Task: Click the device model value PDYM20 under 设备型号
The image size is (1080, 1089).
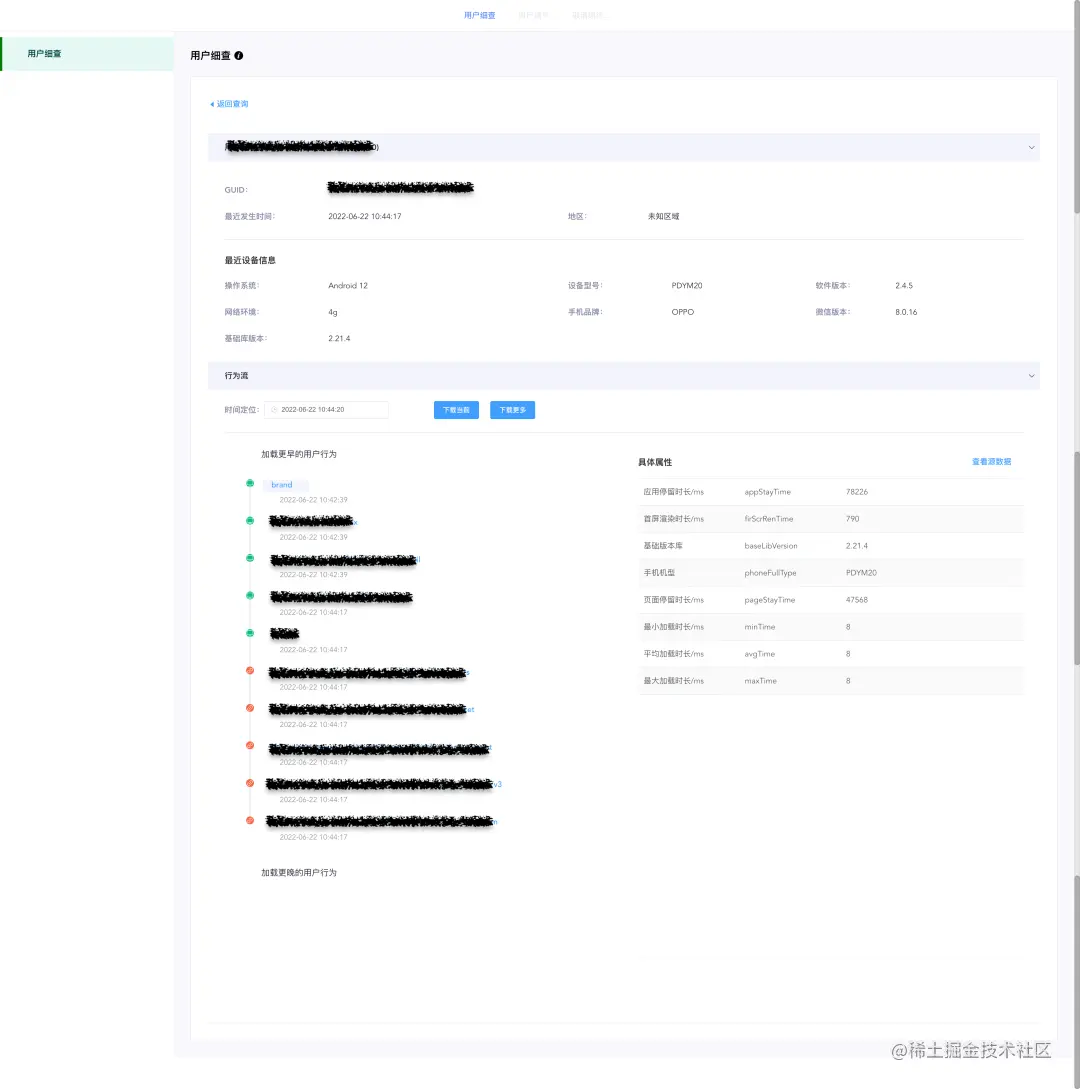Action: [x=687, y=285]
